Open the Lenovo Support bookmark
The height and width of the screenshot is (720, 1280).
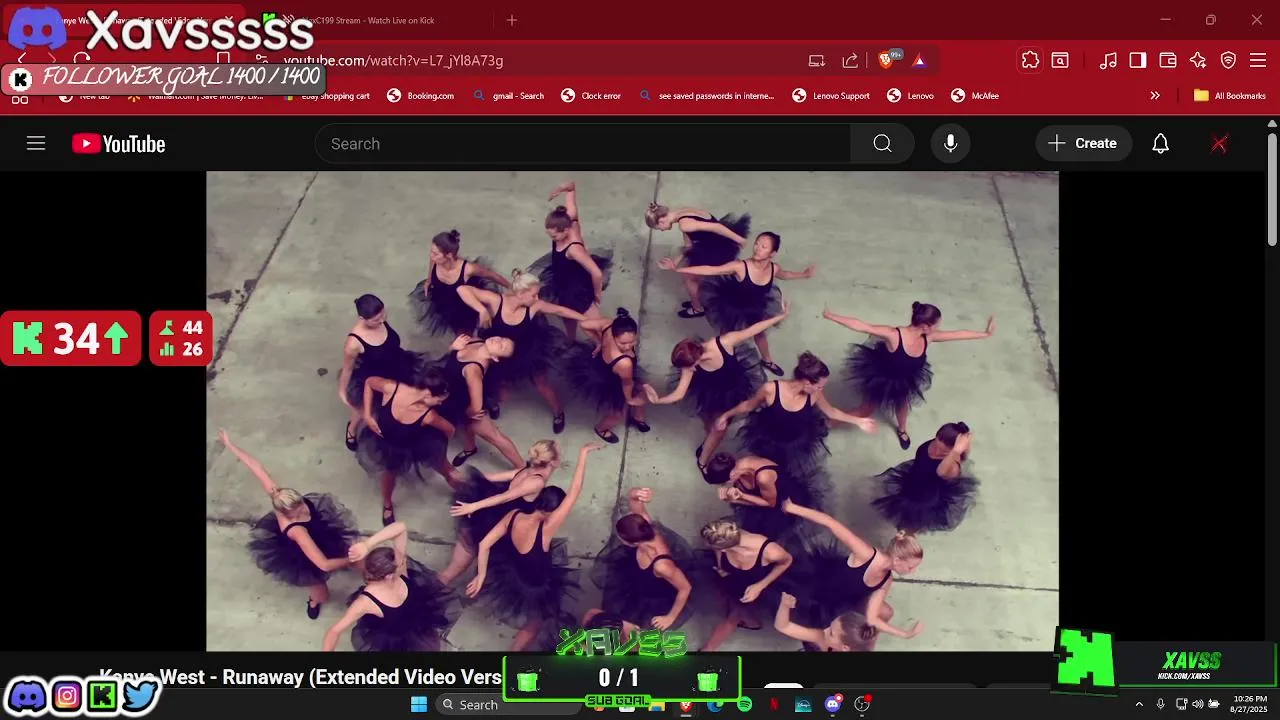click(x=831, y=96)
